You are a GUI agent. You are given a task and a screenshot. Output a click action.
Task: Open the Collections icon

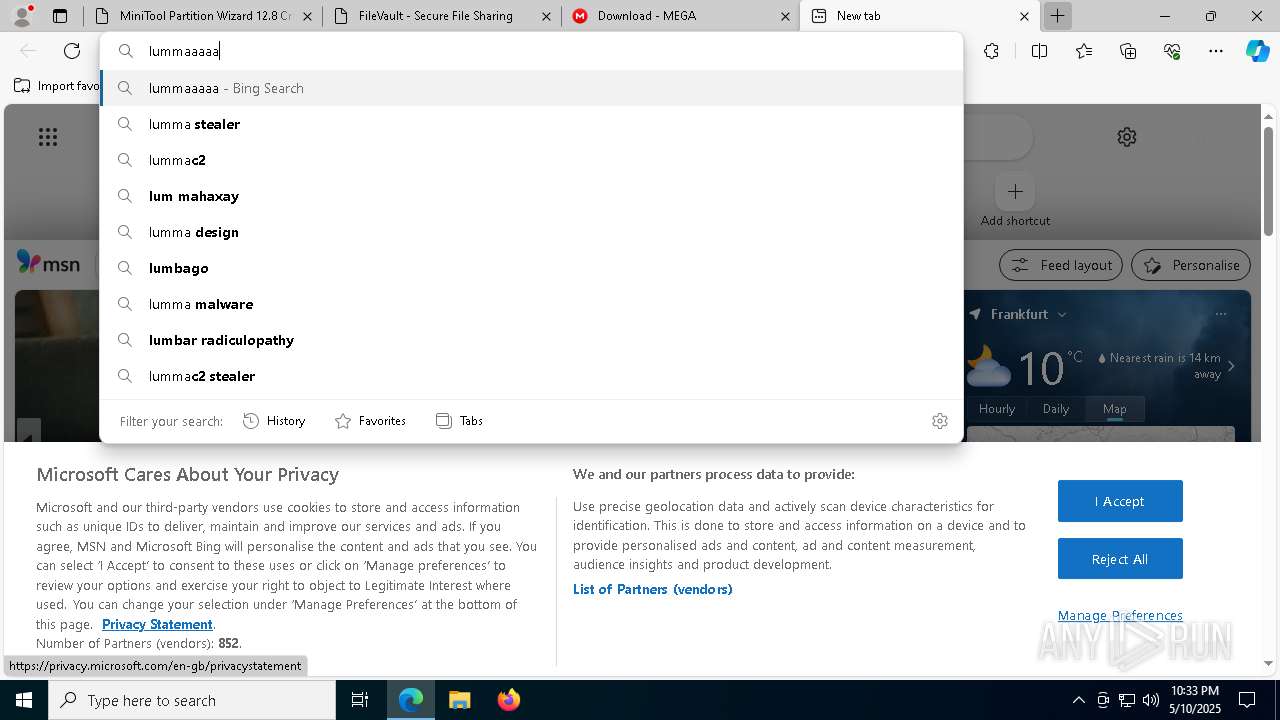(1128, 51)
